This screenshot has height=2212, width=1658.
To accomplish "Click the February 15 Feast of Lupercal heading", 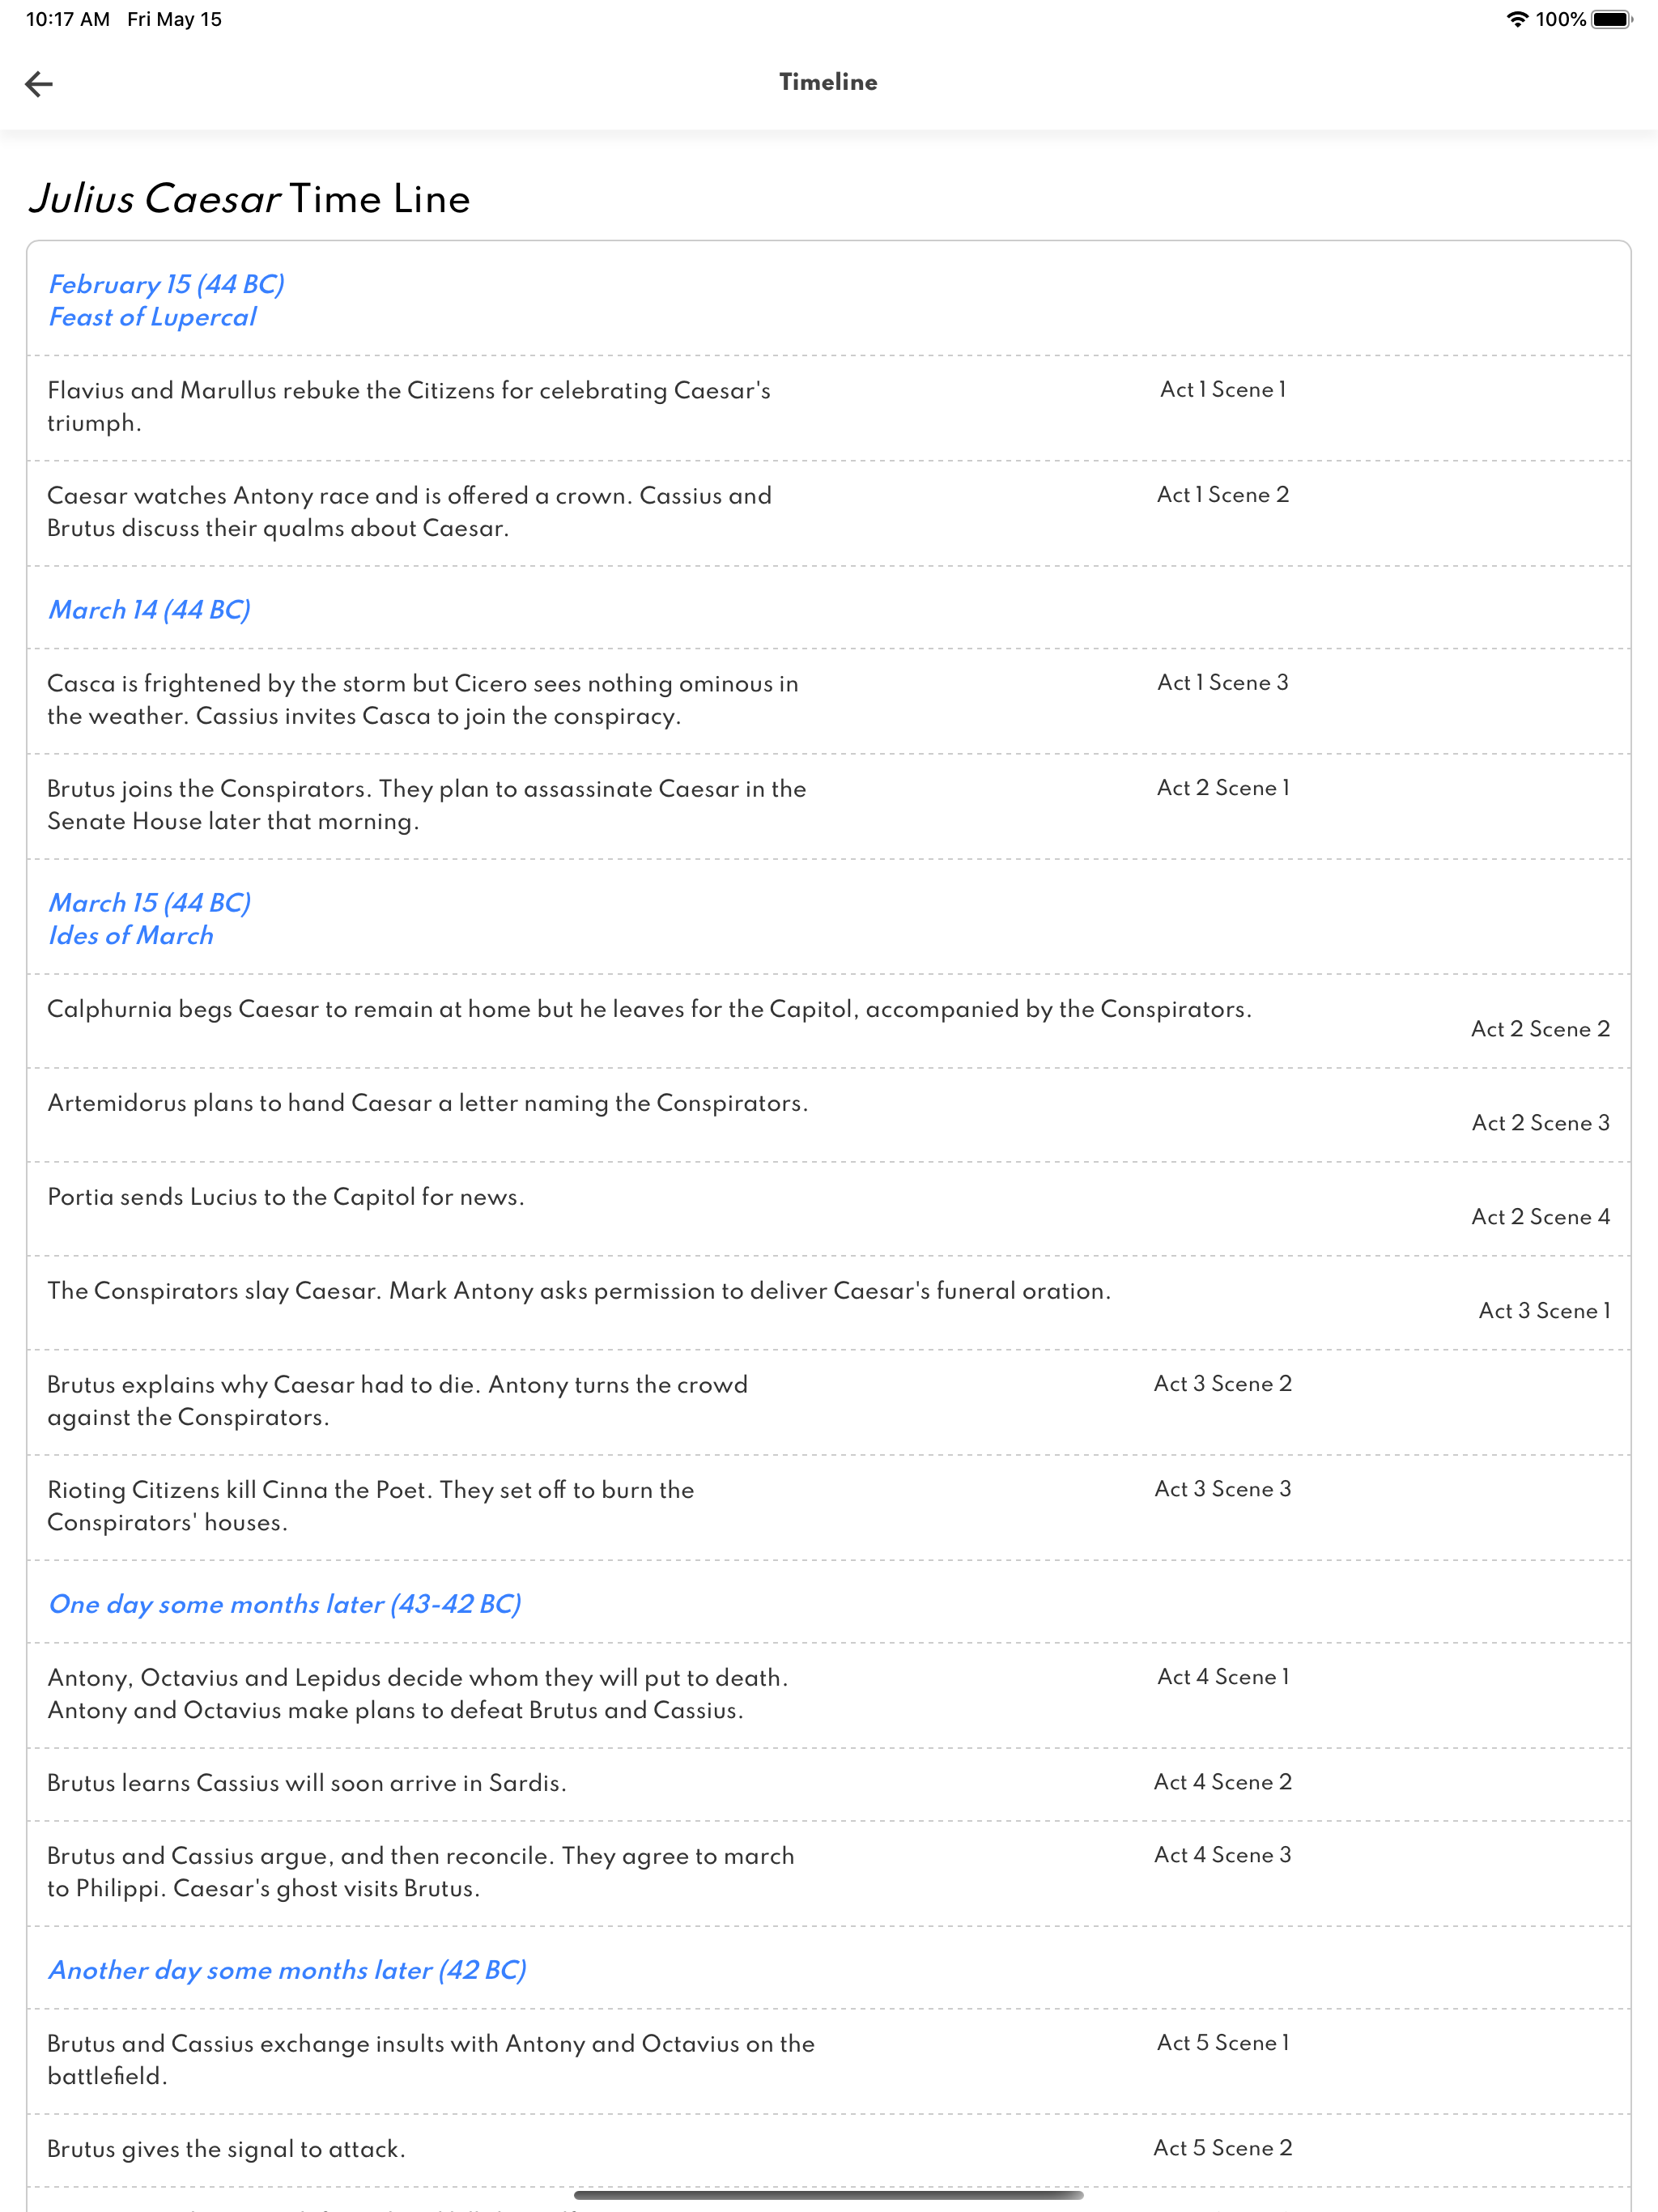I will [x=166, y=300].
